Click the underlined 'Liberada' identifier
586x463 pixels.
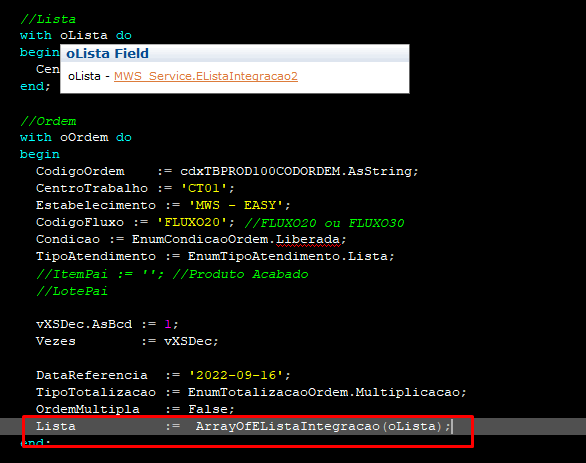[308, 239]
